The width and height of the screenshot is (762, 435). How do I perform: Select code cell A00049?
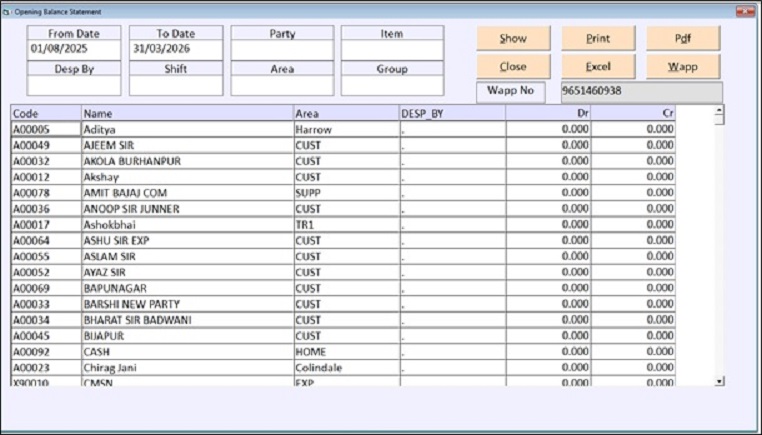(x=46, y=145)
